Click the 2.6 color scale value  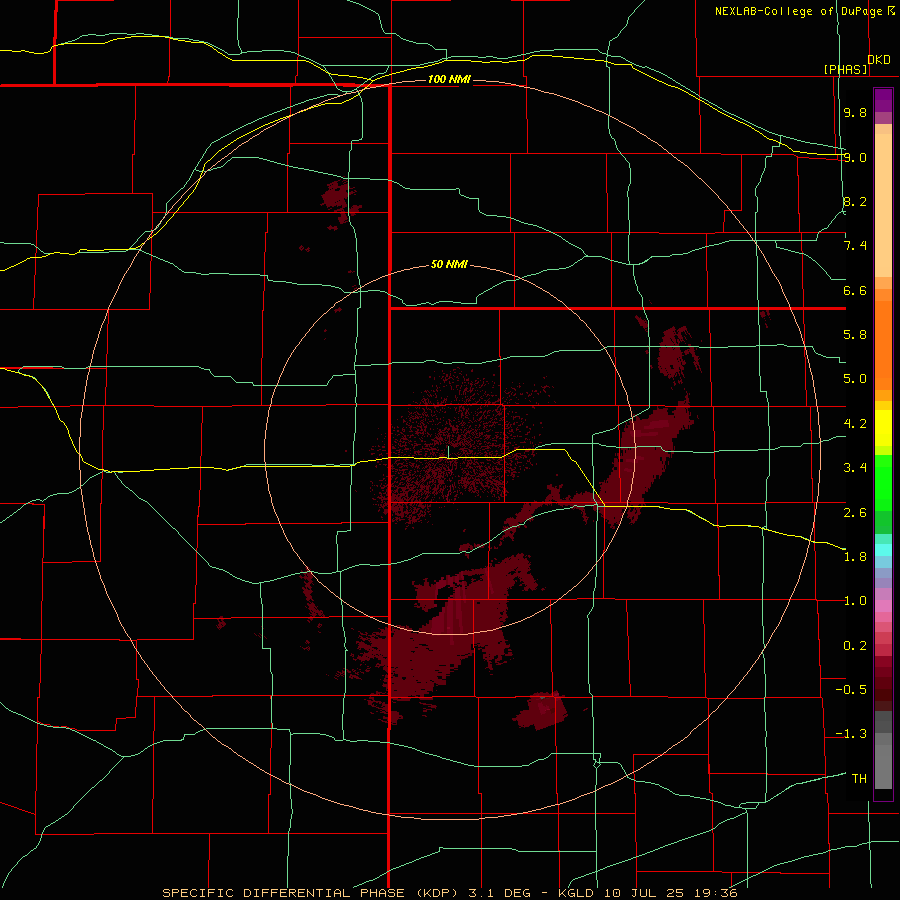pos(855,513)
